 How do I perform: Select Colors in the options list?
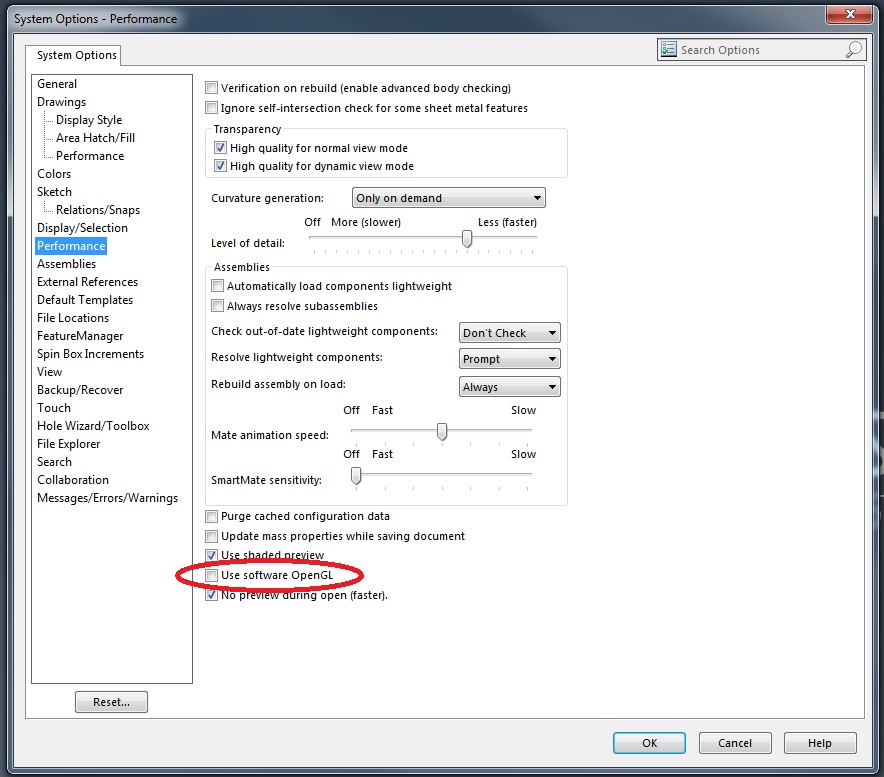tap(54, 174)
